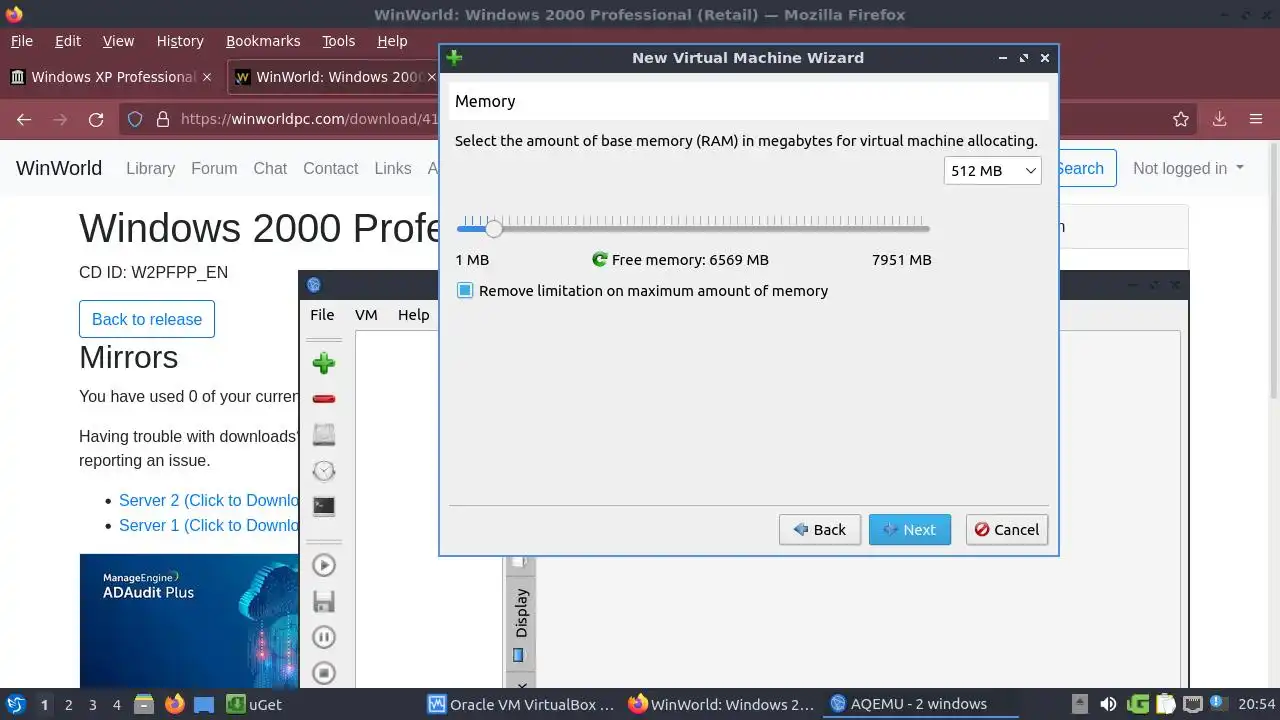Click the site padlock icon in address bar
The image size is (1280, 720).
(163, 119)
